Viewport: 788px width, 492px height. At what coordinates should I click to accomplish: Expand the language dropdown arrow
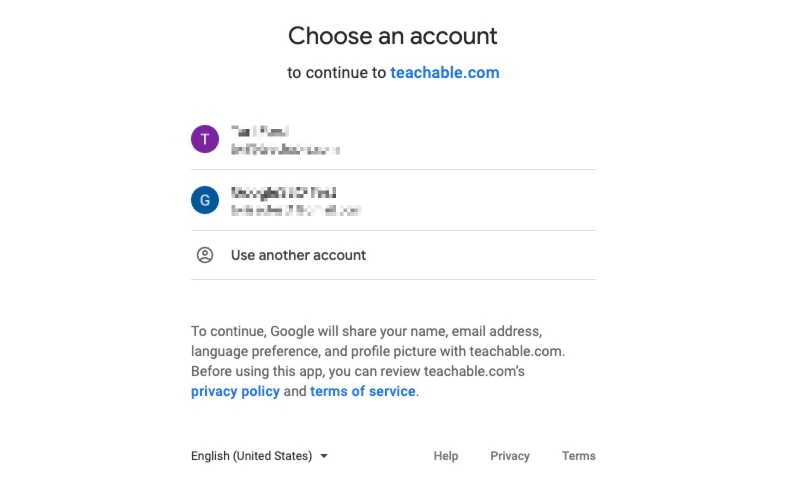click(x=324, y=456)
